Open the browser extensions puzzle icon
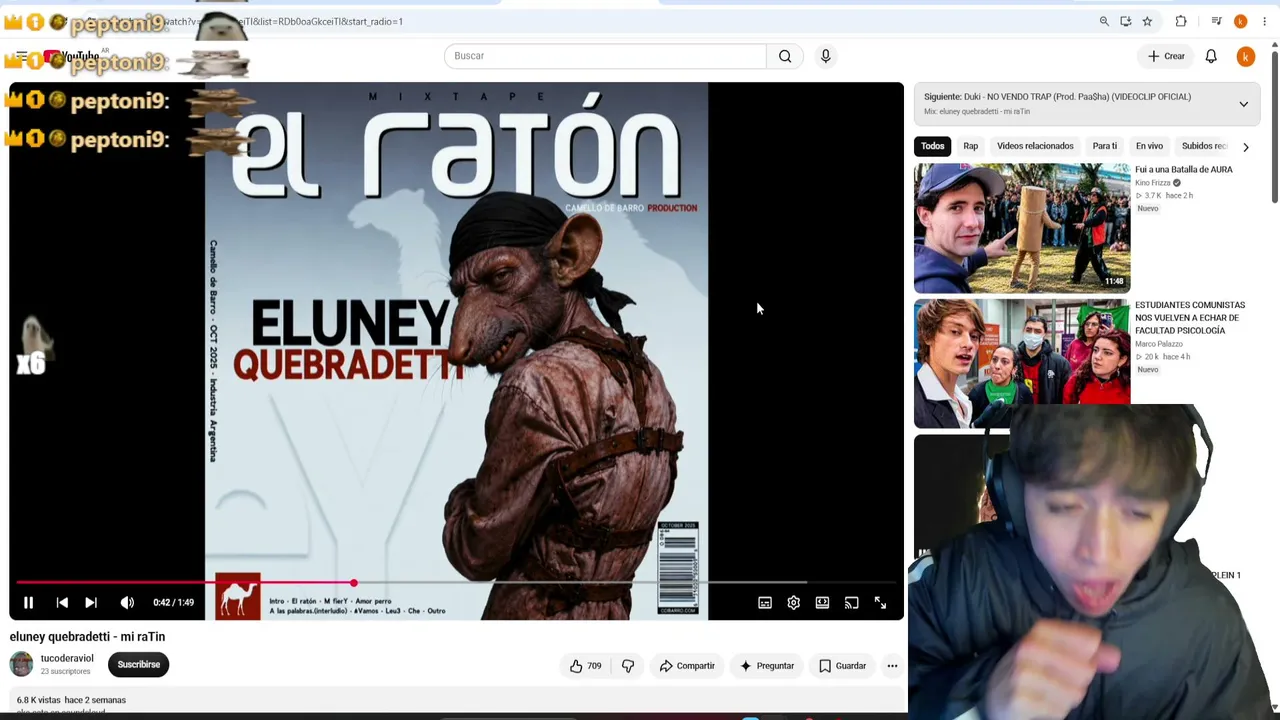Viewport: 1280px width, 720px height. [1181, 21]
